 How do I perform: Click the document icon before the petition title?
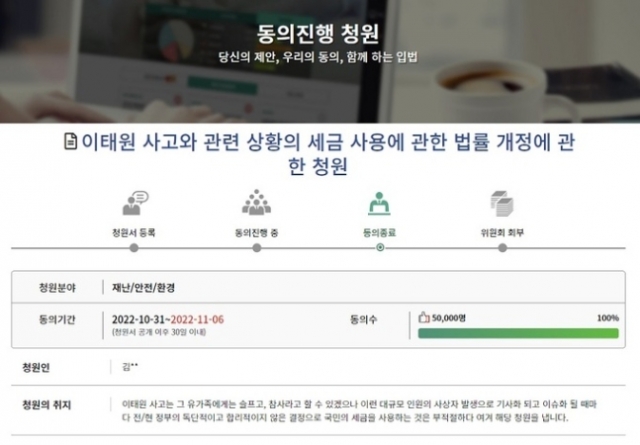[71, 142]
